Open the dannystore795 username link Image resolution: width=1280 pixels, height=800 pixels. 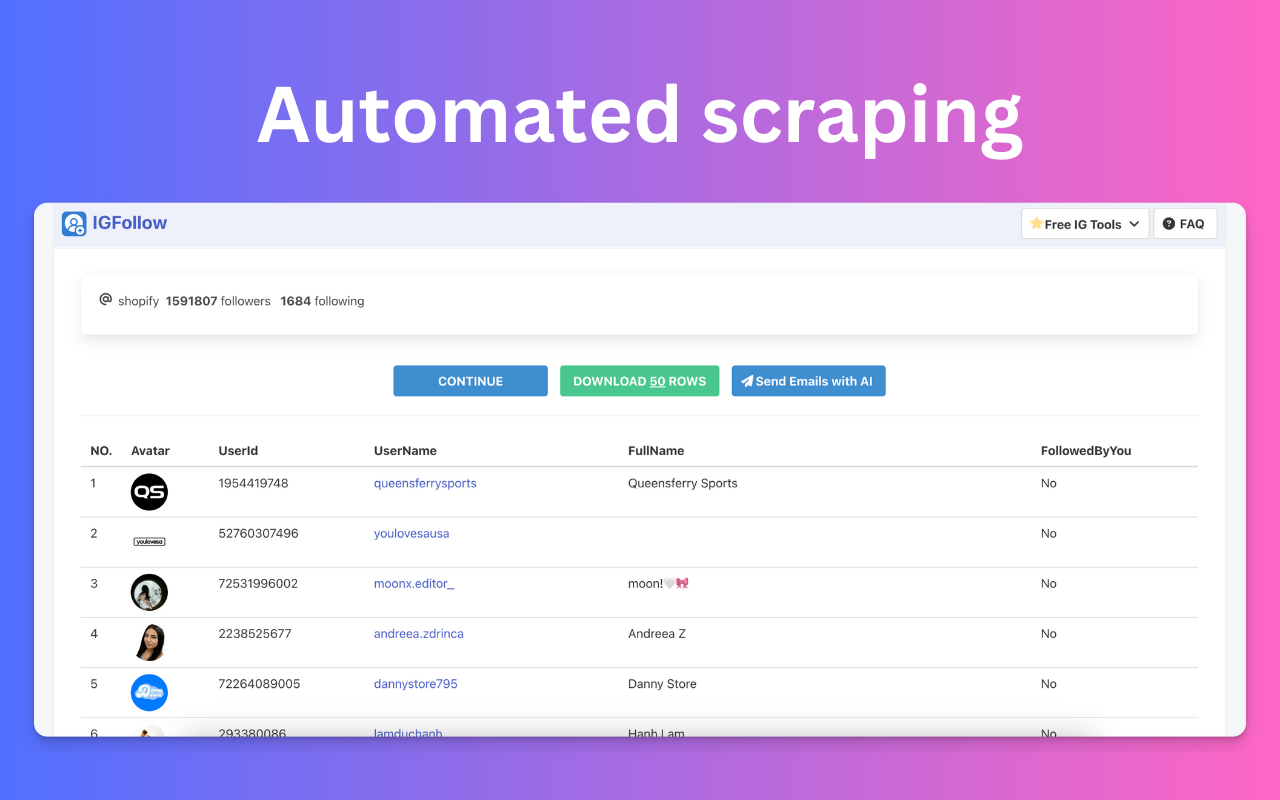click(x=415, y=684)
